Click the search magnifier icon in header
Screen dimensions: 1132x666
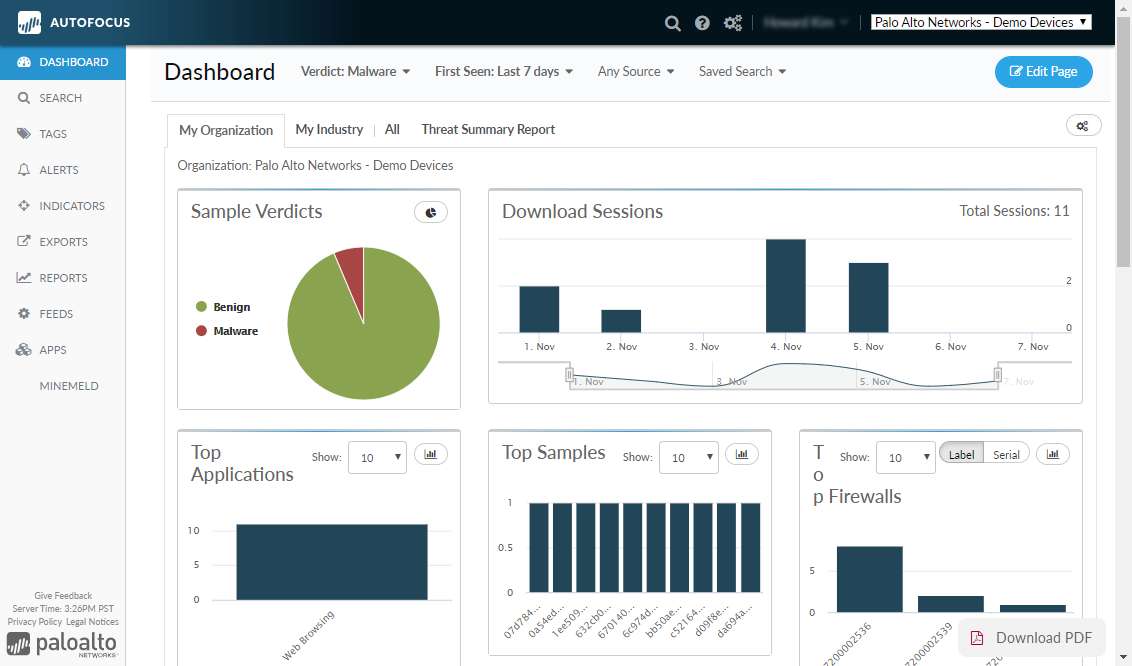coord(673,23)
